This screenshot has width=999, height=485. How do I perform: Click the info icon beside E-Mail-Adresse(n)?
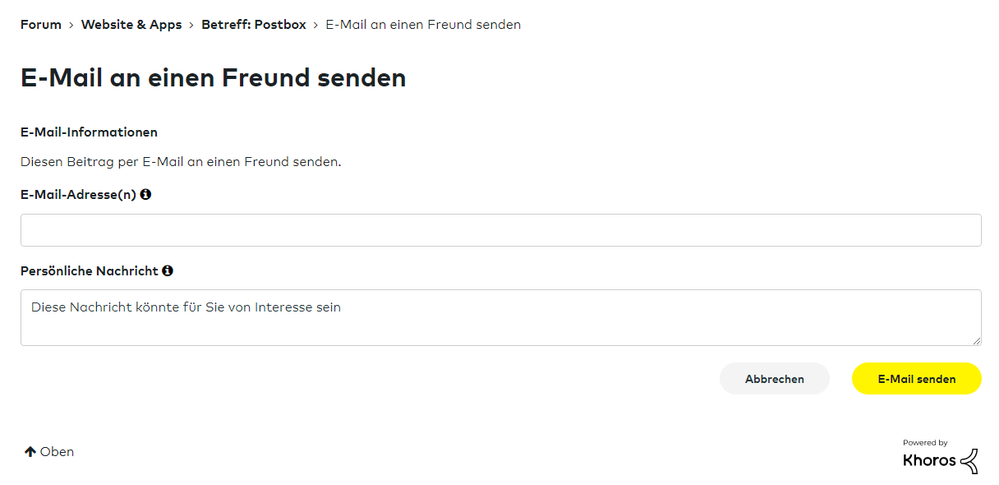pos(146,195)
